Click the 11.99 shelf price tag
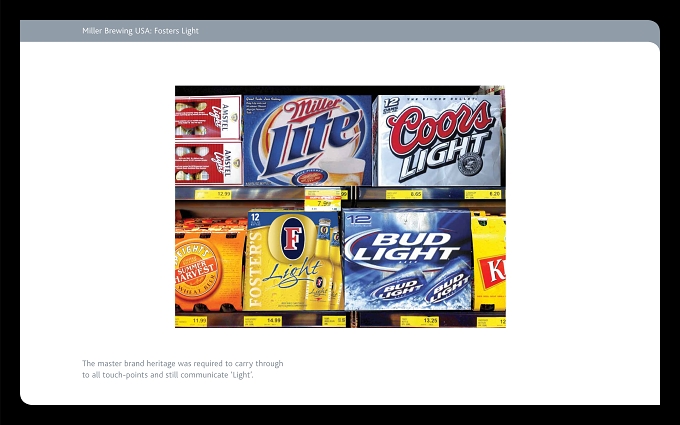Screen dimensions: 680x425 coord(191,321)
